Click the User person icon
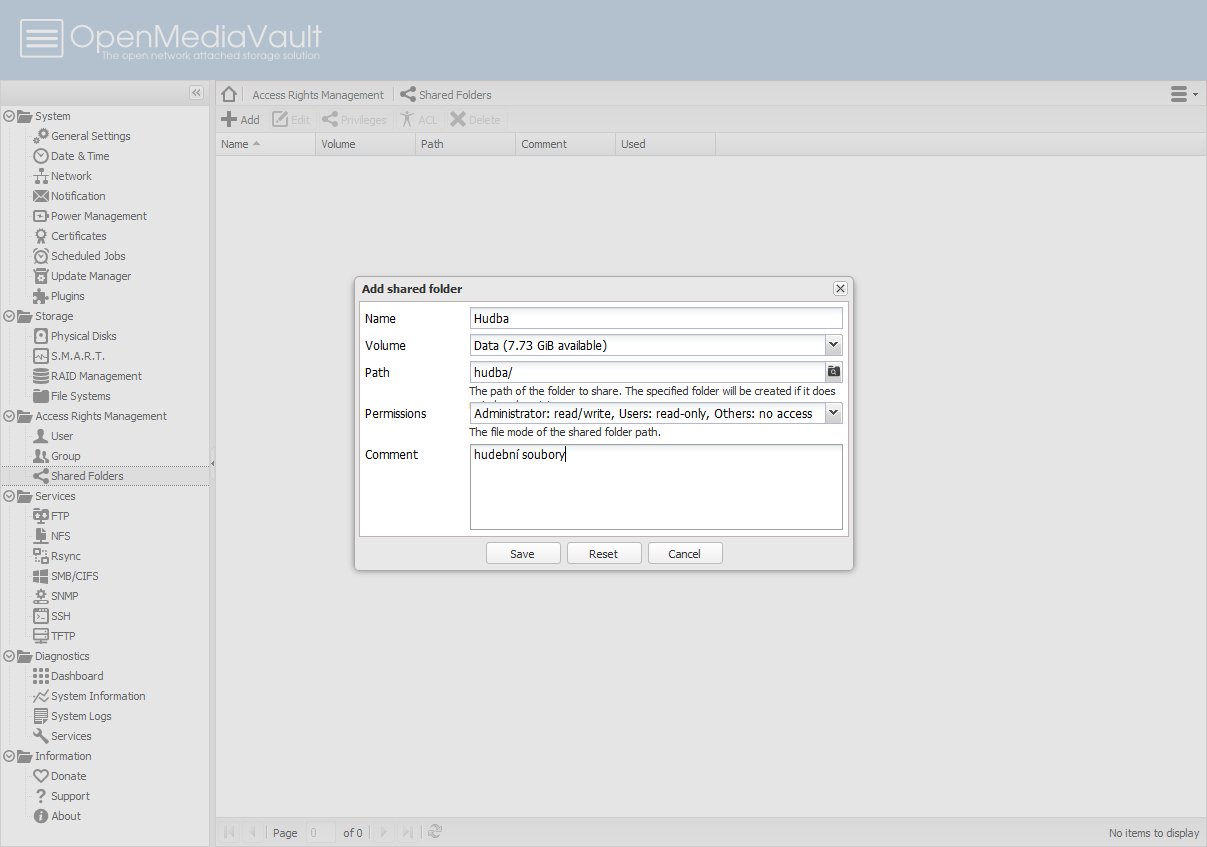The width and height of the screenshot is (1207, 847). pos(41,436)
